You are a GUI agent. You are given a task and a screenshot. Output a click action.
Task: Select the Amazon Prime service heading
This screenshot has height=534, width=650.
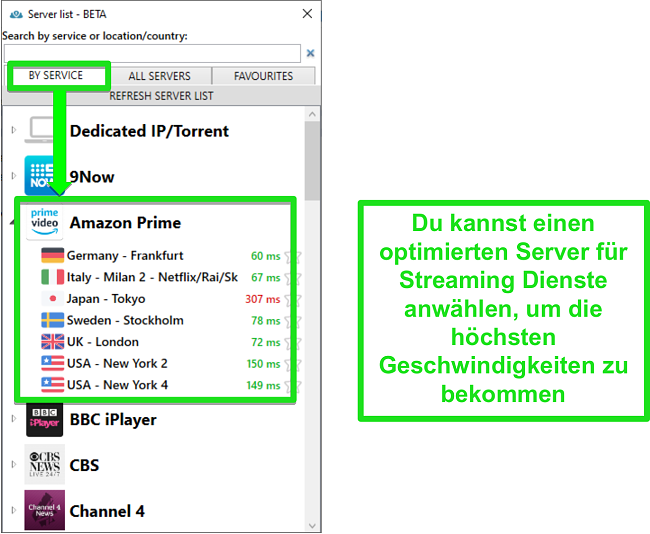125,223
